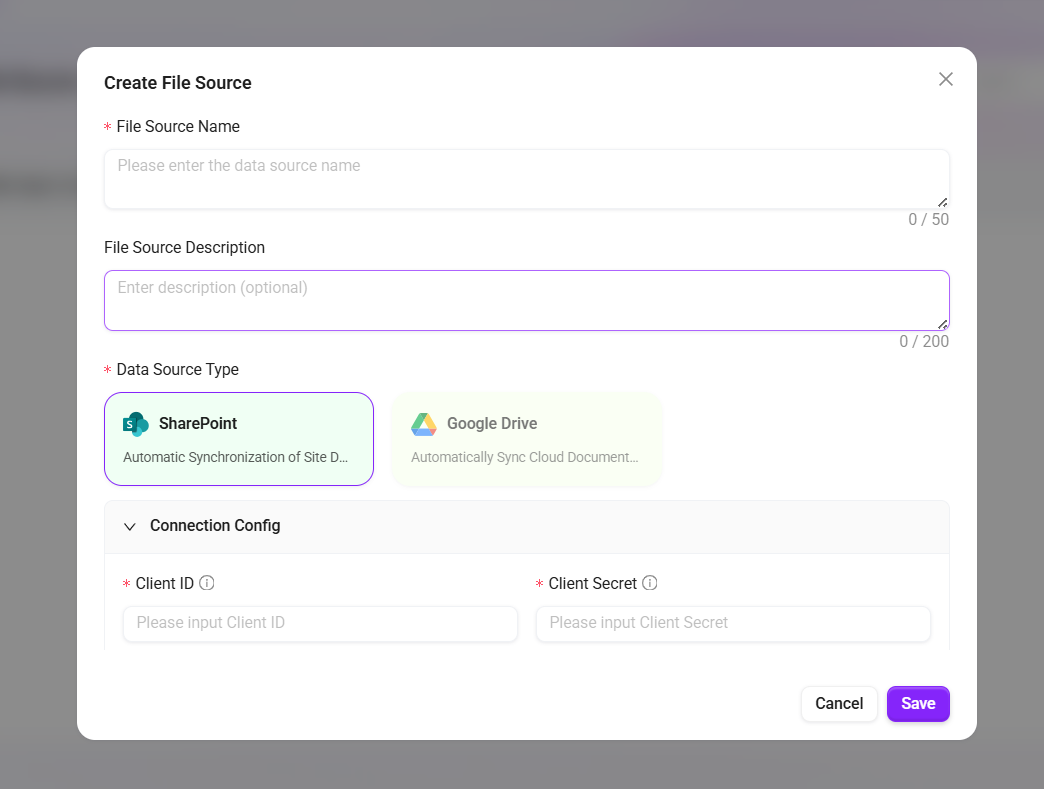Click the Connection Config header text
The image size is (1044, 789).
215,525
